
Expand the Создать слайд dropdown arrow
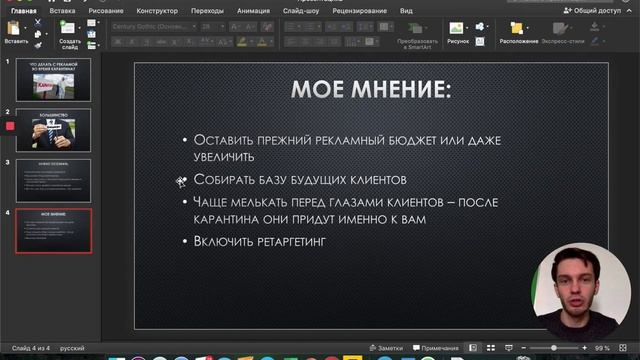pos(80,28)
